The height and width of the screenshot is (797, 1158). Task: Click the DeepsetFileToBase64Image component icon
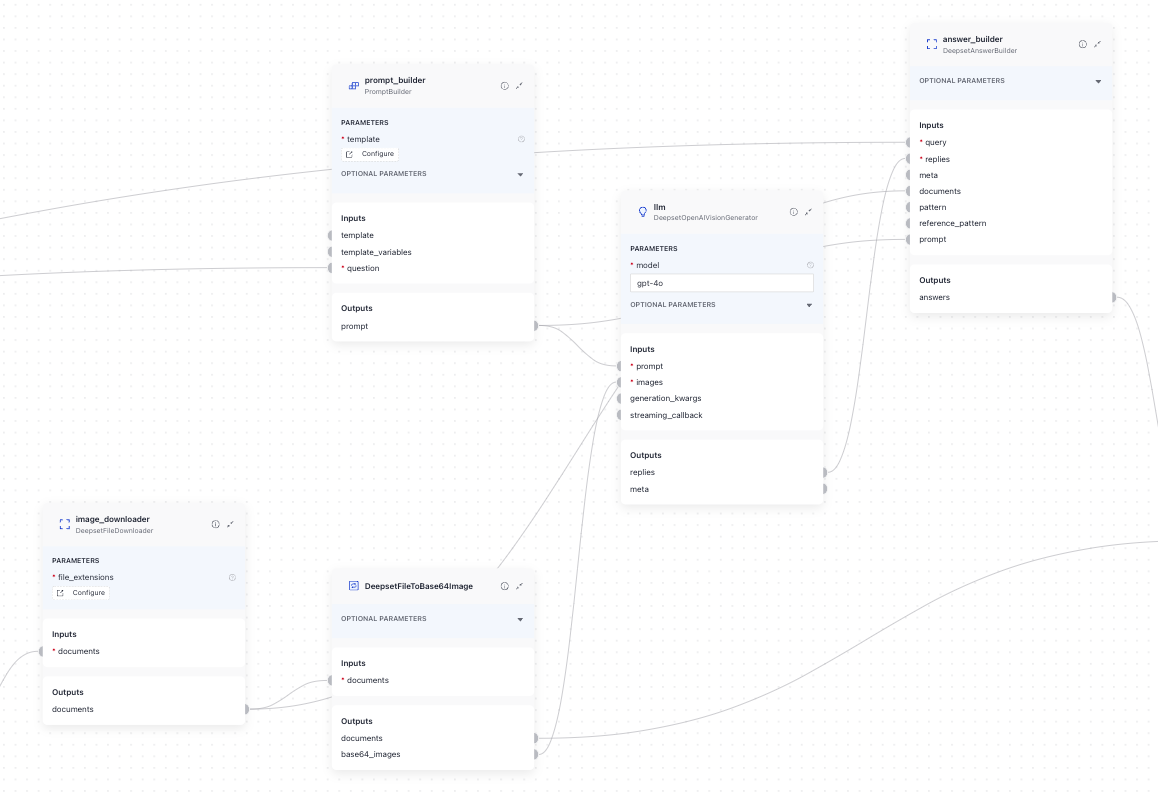[x=354, y=586]
